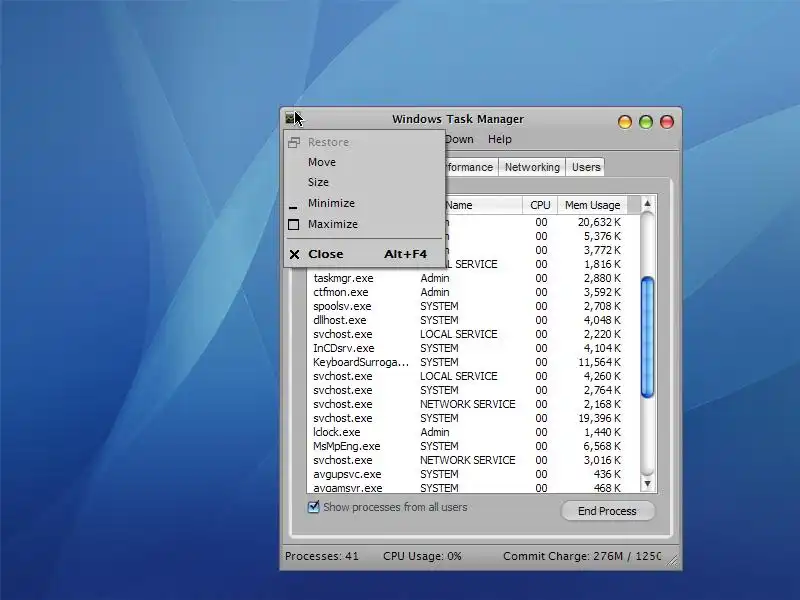Viewport: 800px width, 600px height.
Task: Select the taskmgr.exe process row
Action: coord(472,278)
